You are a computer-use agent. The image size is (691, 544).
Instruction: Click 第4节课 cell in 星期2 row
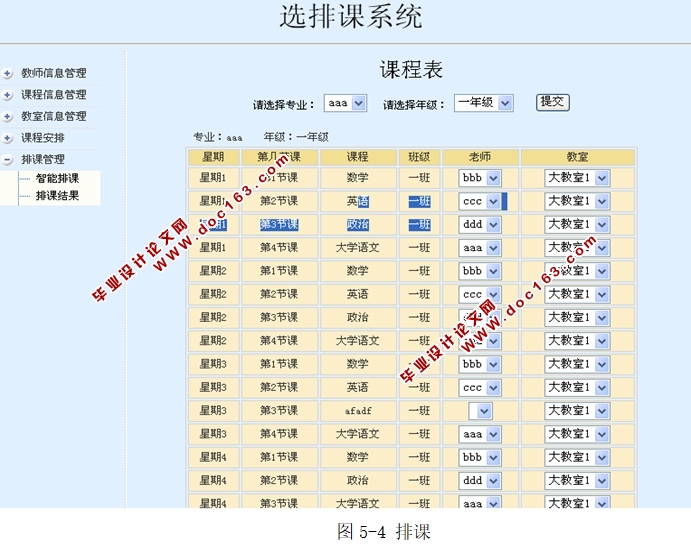[279, 341]
